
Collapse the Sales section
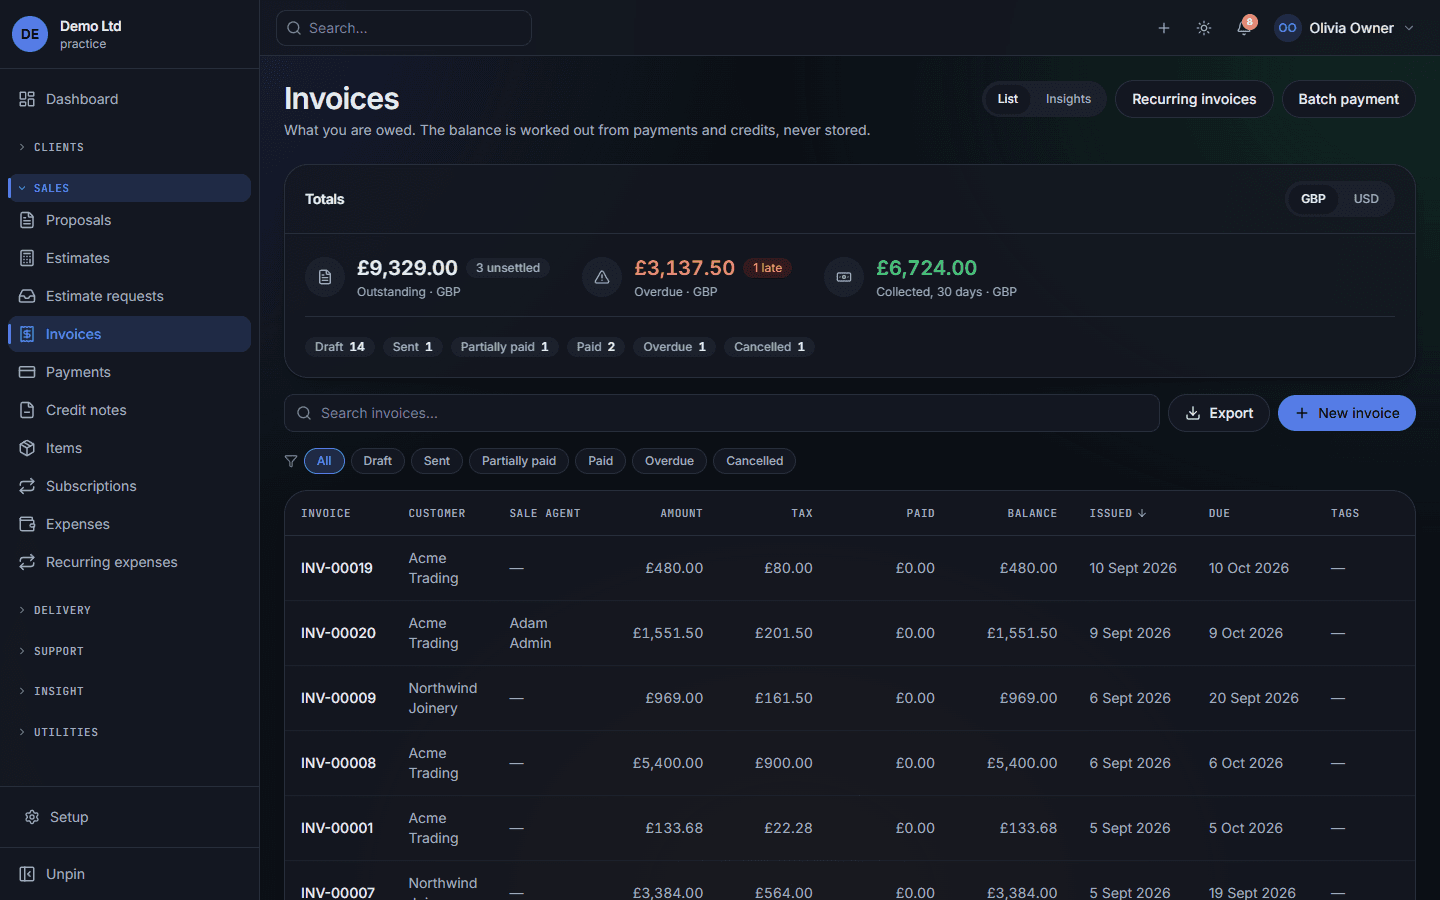point(129,188)
